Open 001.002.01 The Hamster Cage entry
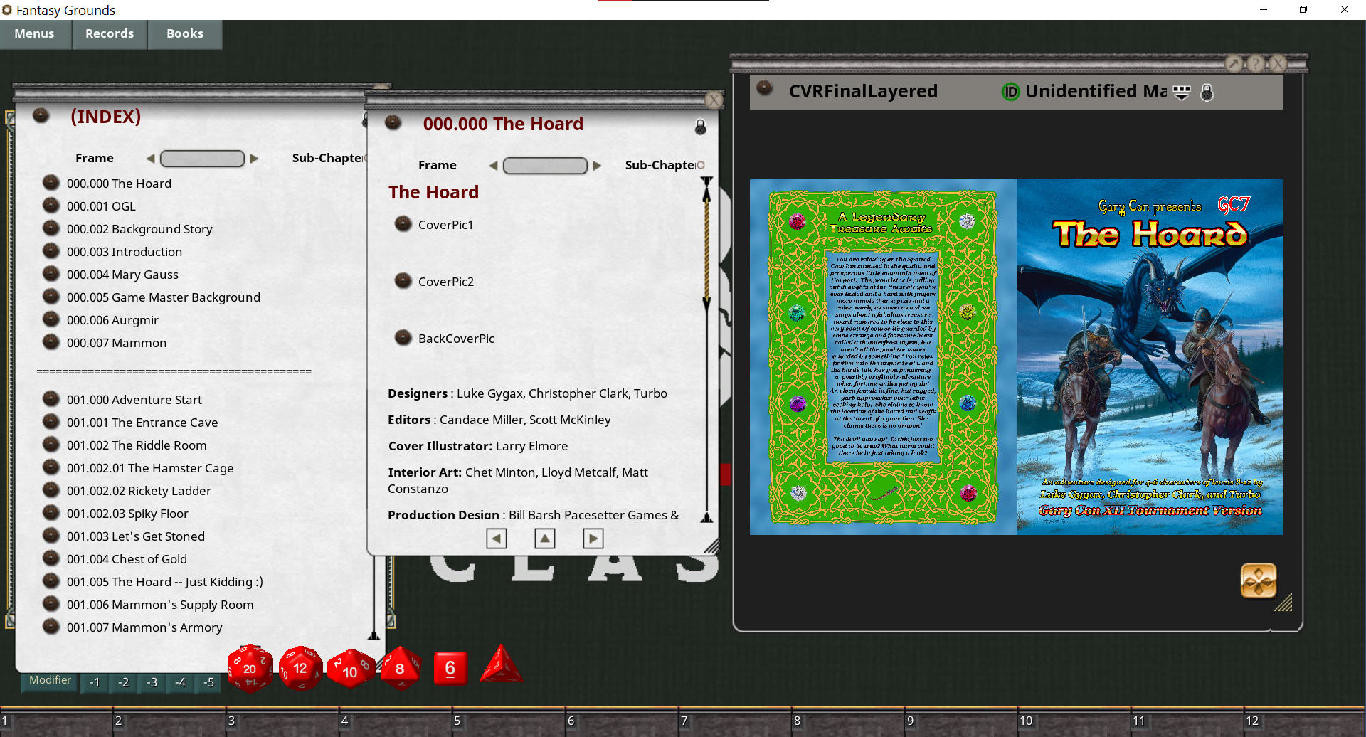The image size is (1366, 737). [x=150, y=467]
